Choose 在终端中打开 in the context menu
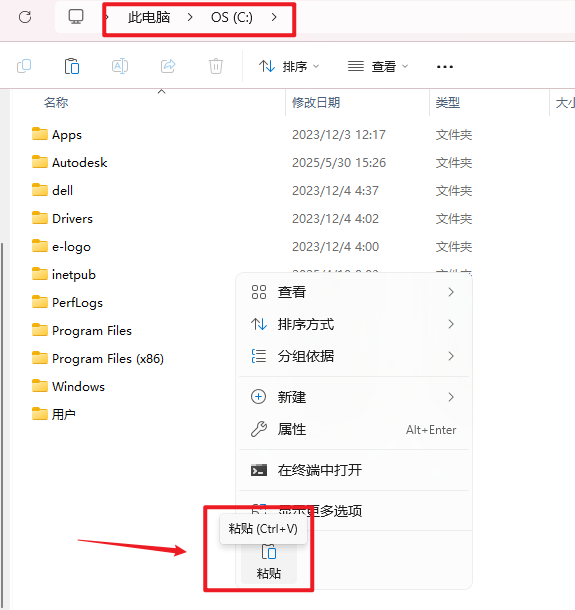575x610 pixels. click(354, 470)
